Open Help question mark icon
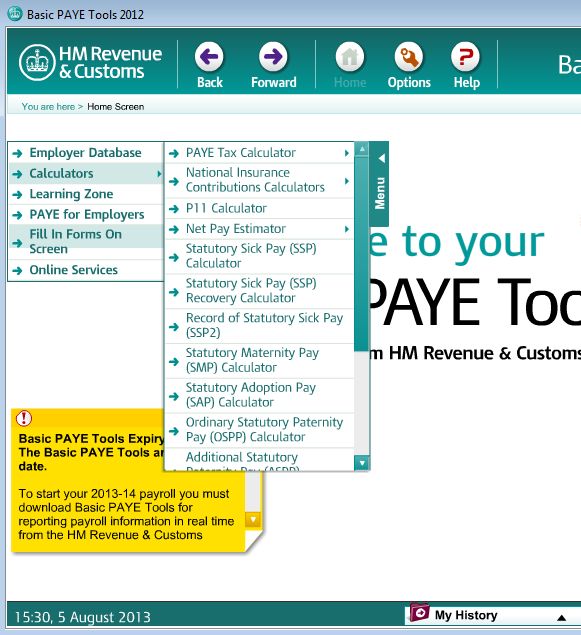Image resolution: width=581 pixels, height=635 pixels. click(466, 56)
